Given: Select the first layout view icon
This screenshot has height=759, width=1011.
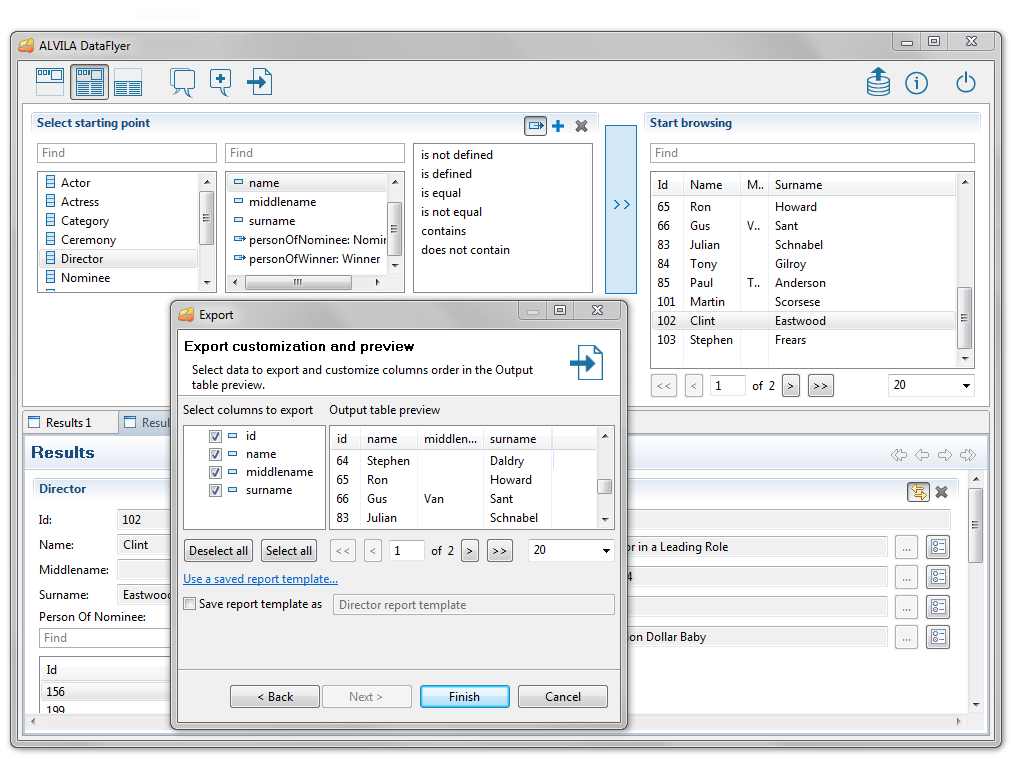Looking at the screenshot, I should coord(50,82).
